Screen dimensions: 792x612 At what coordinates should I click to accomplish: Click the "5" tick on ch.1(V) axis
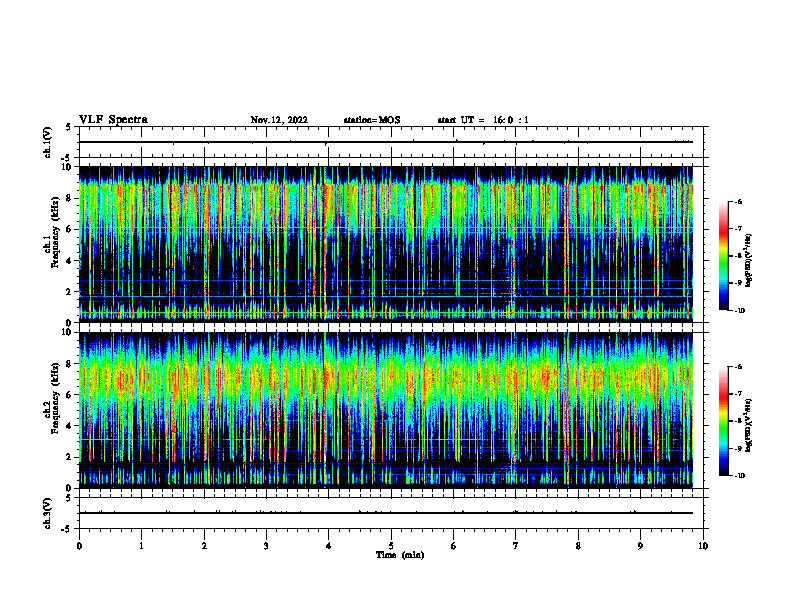coord(69,127)
